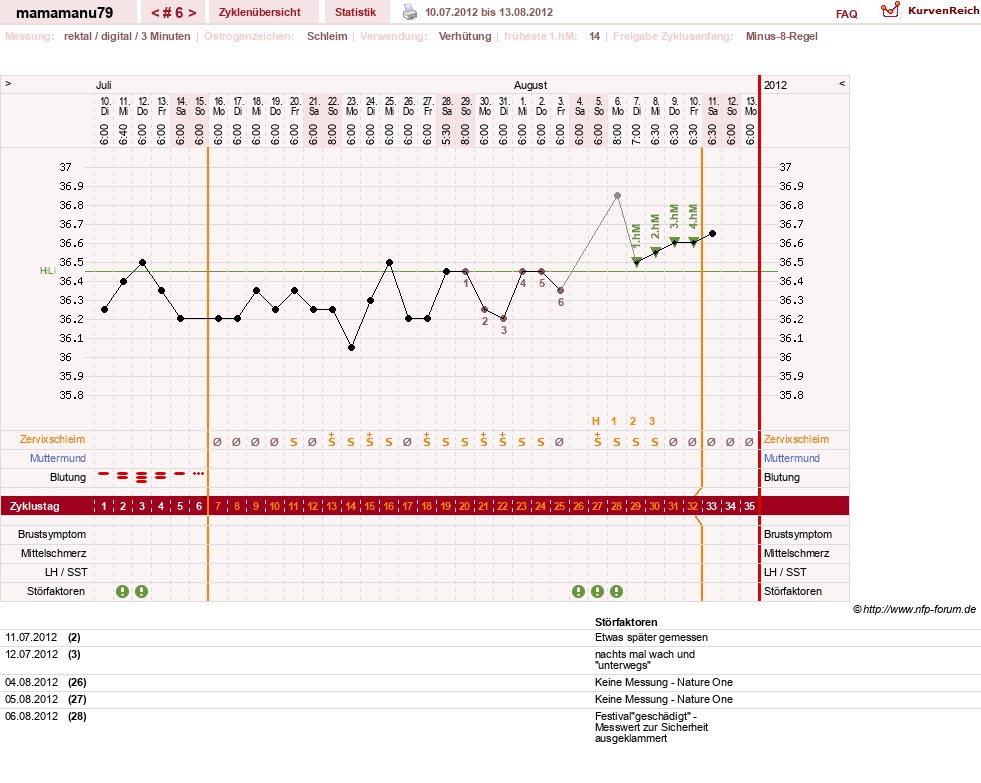Click the left LH / SST row label

66,572
